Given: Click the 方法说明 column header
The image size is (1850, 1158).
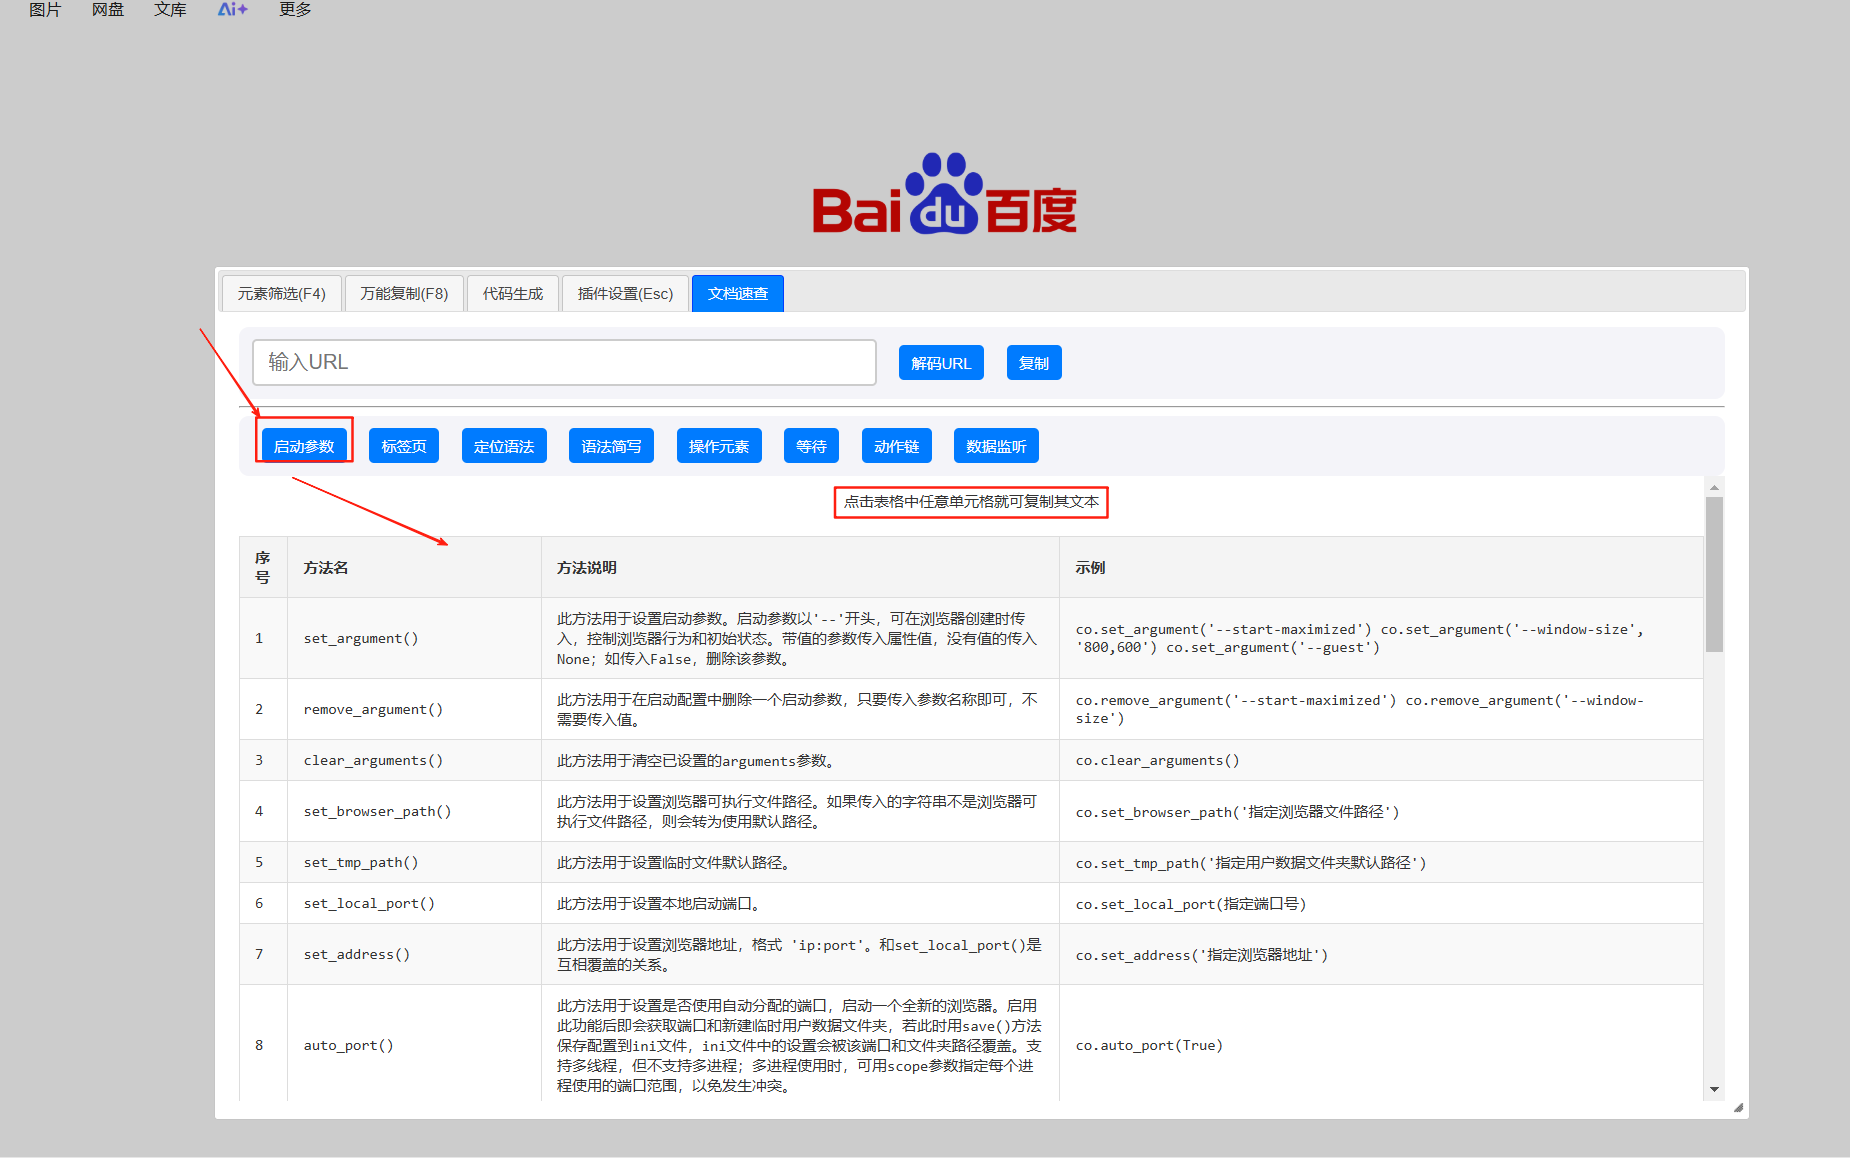Looking at the screenshot, I should click(x=800, y=567).
